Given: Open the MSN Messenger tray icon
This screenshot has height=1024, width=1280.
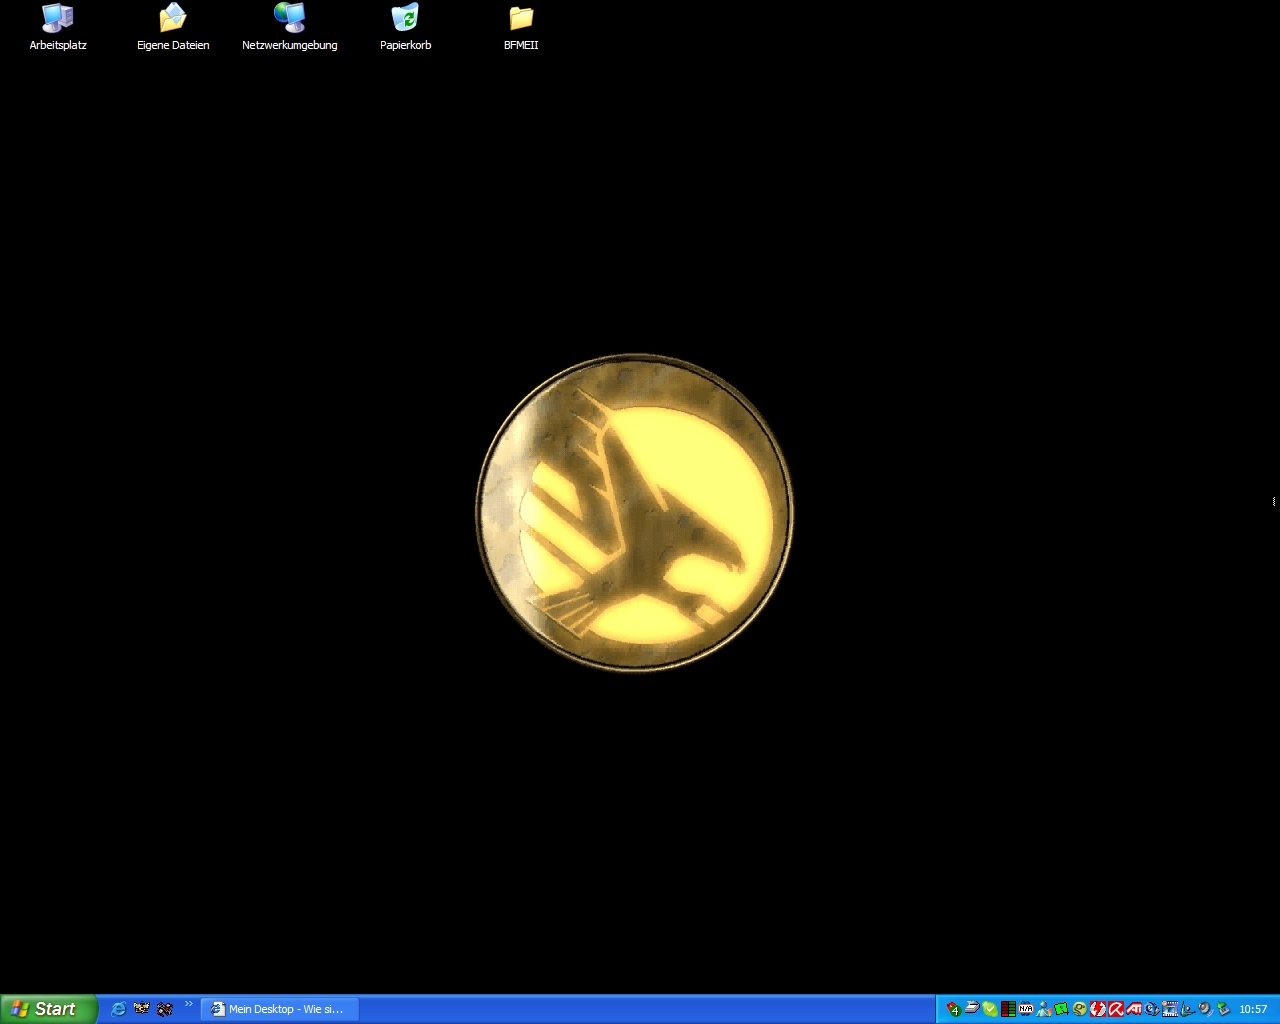Looking at the screenshot, I should (x=1044, y=1009).
